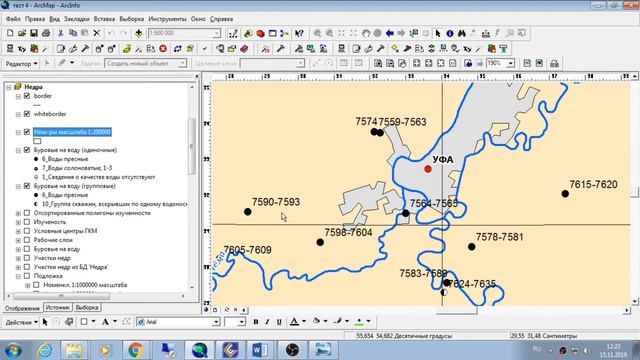Open the Справка menu
This screenshot has height=360, width=640.
(x=221, y=19)
